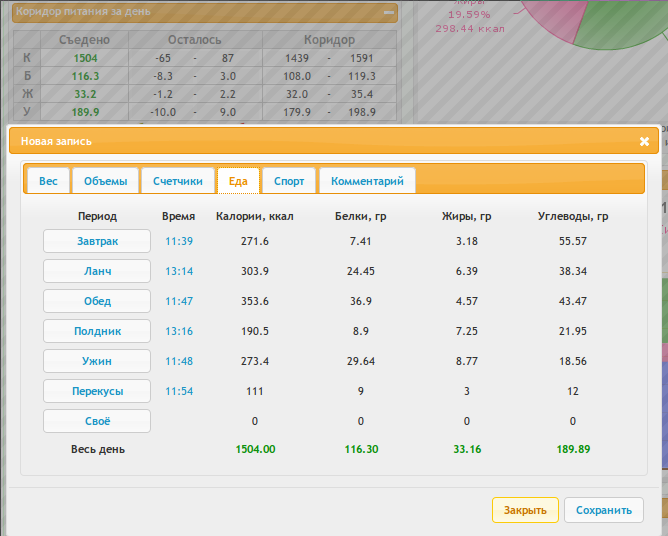Click the Весь день row label

98,450
